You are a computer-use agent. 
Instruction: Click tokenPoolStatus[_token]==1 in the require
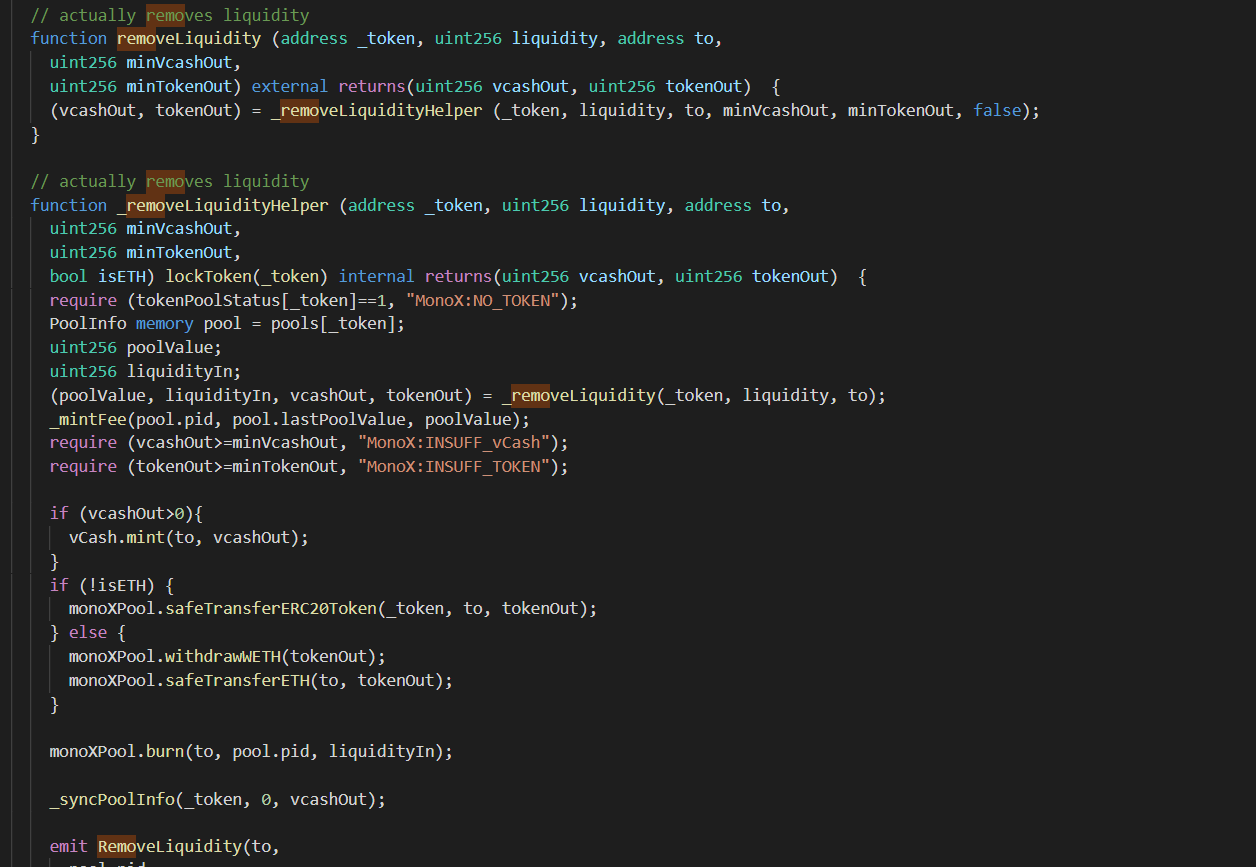262,301
